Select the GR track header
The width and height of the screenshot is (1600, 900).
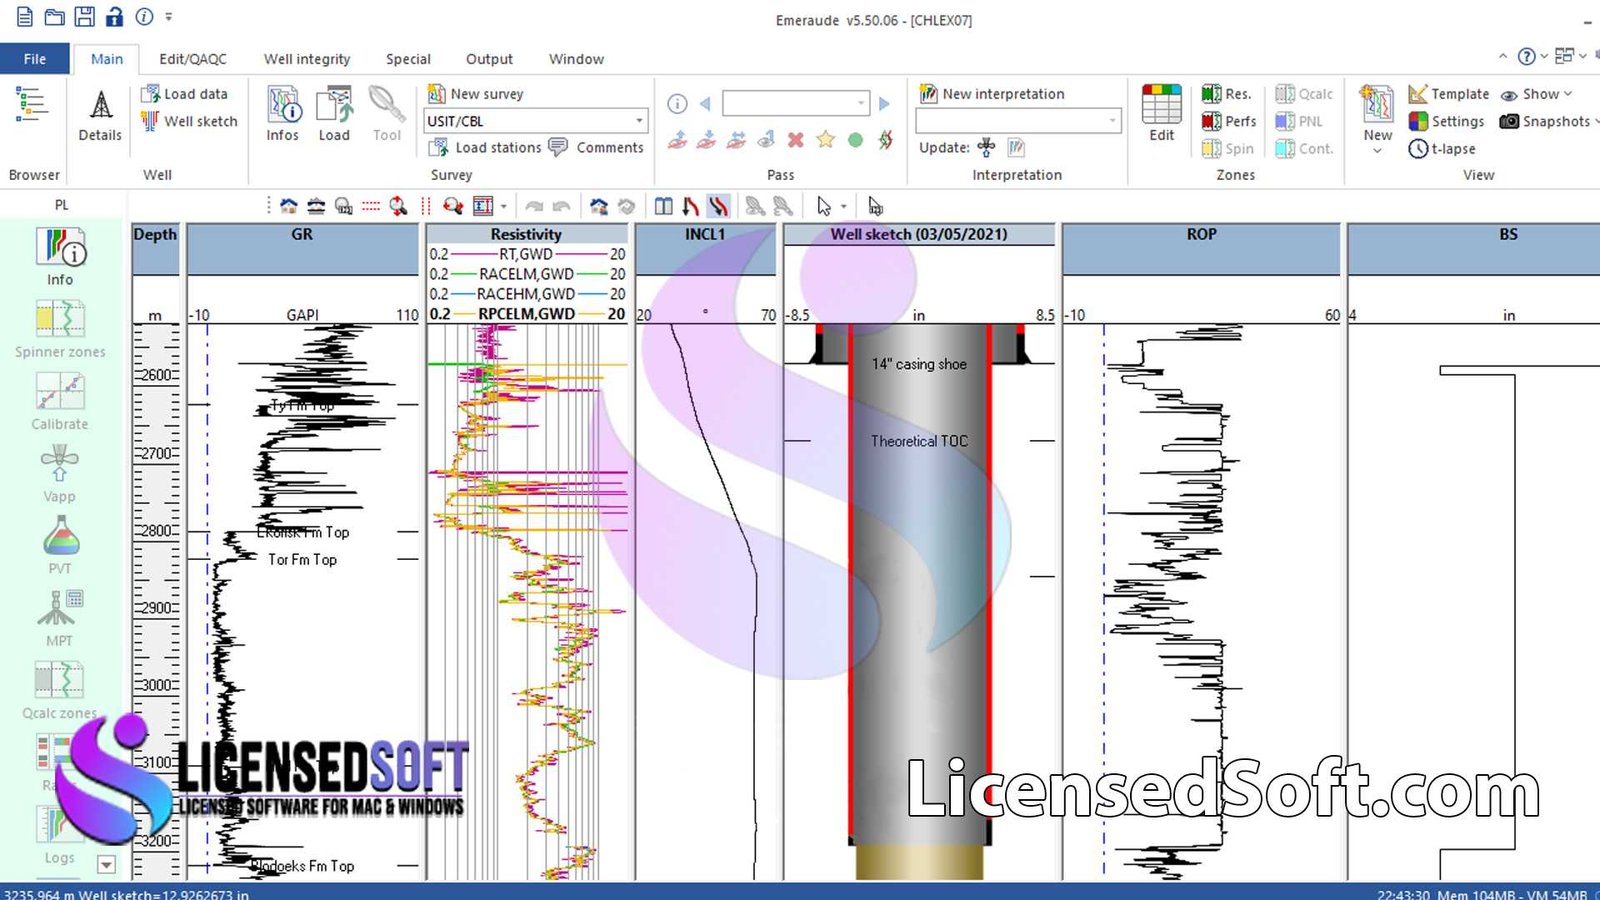coord(302,249)
